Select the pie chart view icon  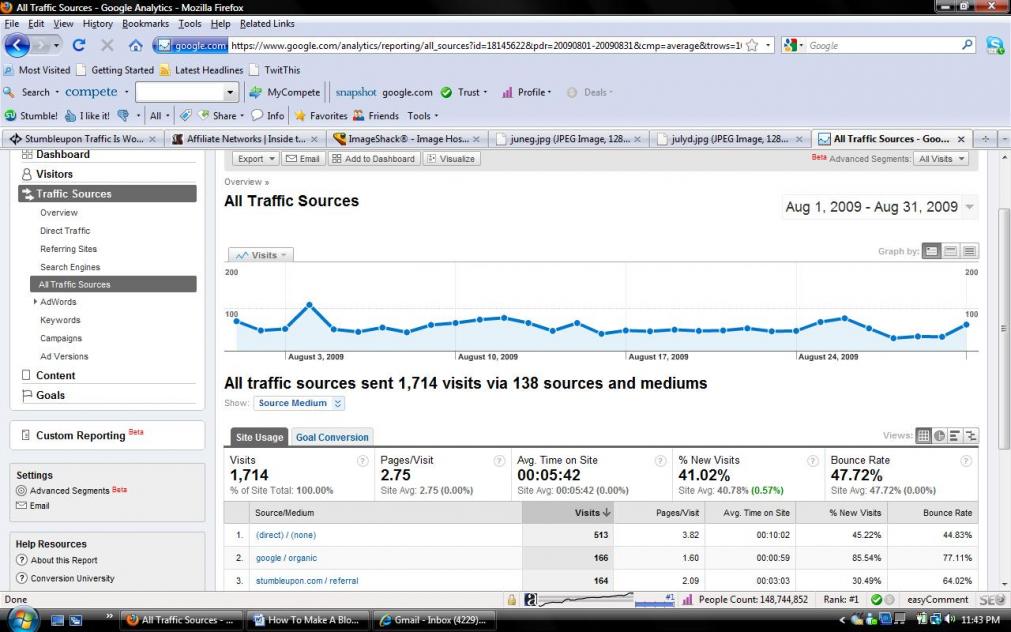point(939,436)
